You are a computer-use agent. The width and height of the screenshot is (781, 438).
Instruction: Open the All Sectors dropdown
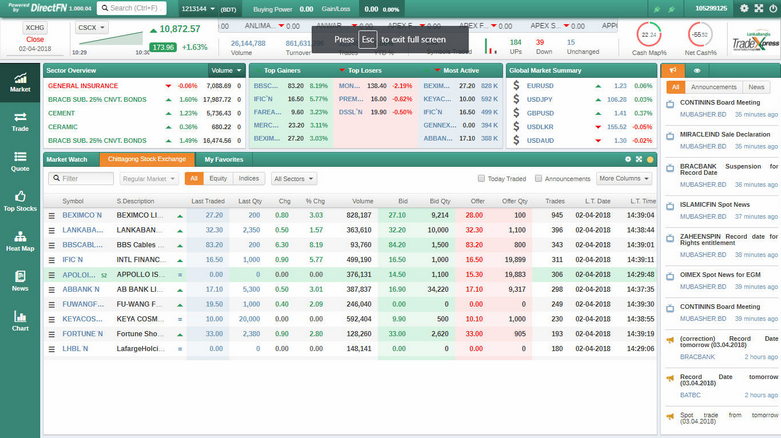click(294, 179)
